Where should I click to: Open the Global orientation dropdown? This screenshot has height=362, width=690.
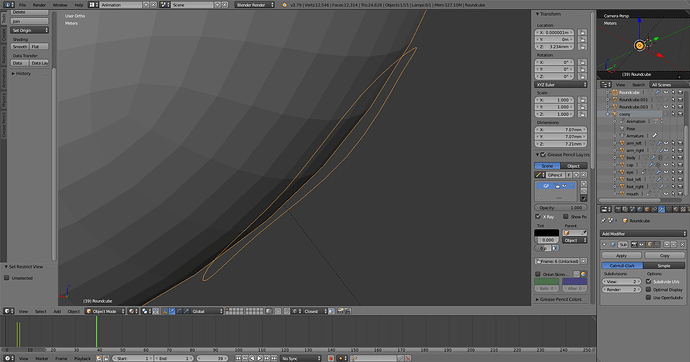tap(207, 311)
